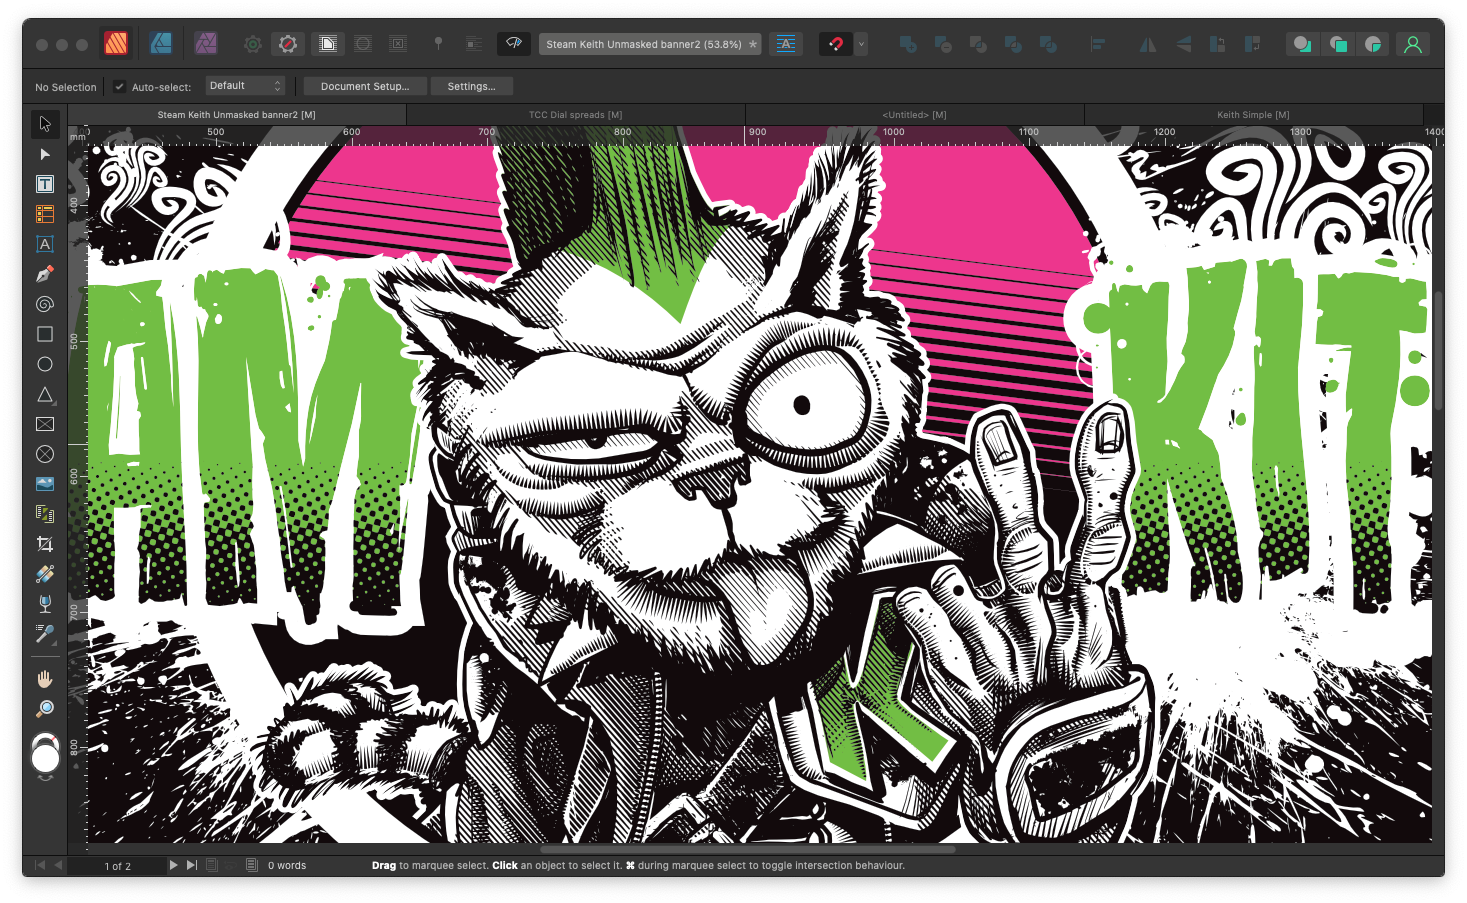The width and height of the screenshot is (1467, 903).
Task: Open the Alignment options icon
Action: click(x=1098, y=44)
